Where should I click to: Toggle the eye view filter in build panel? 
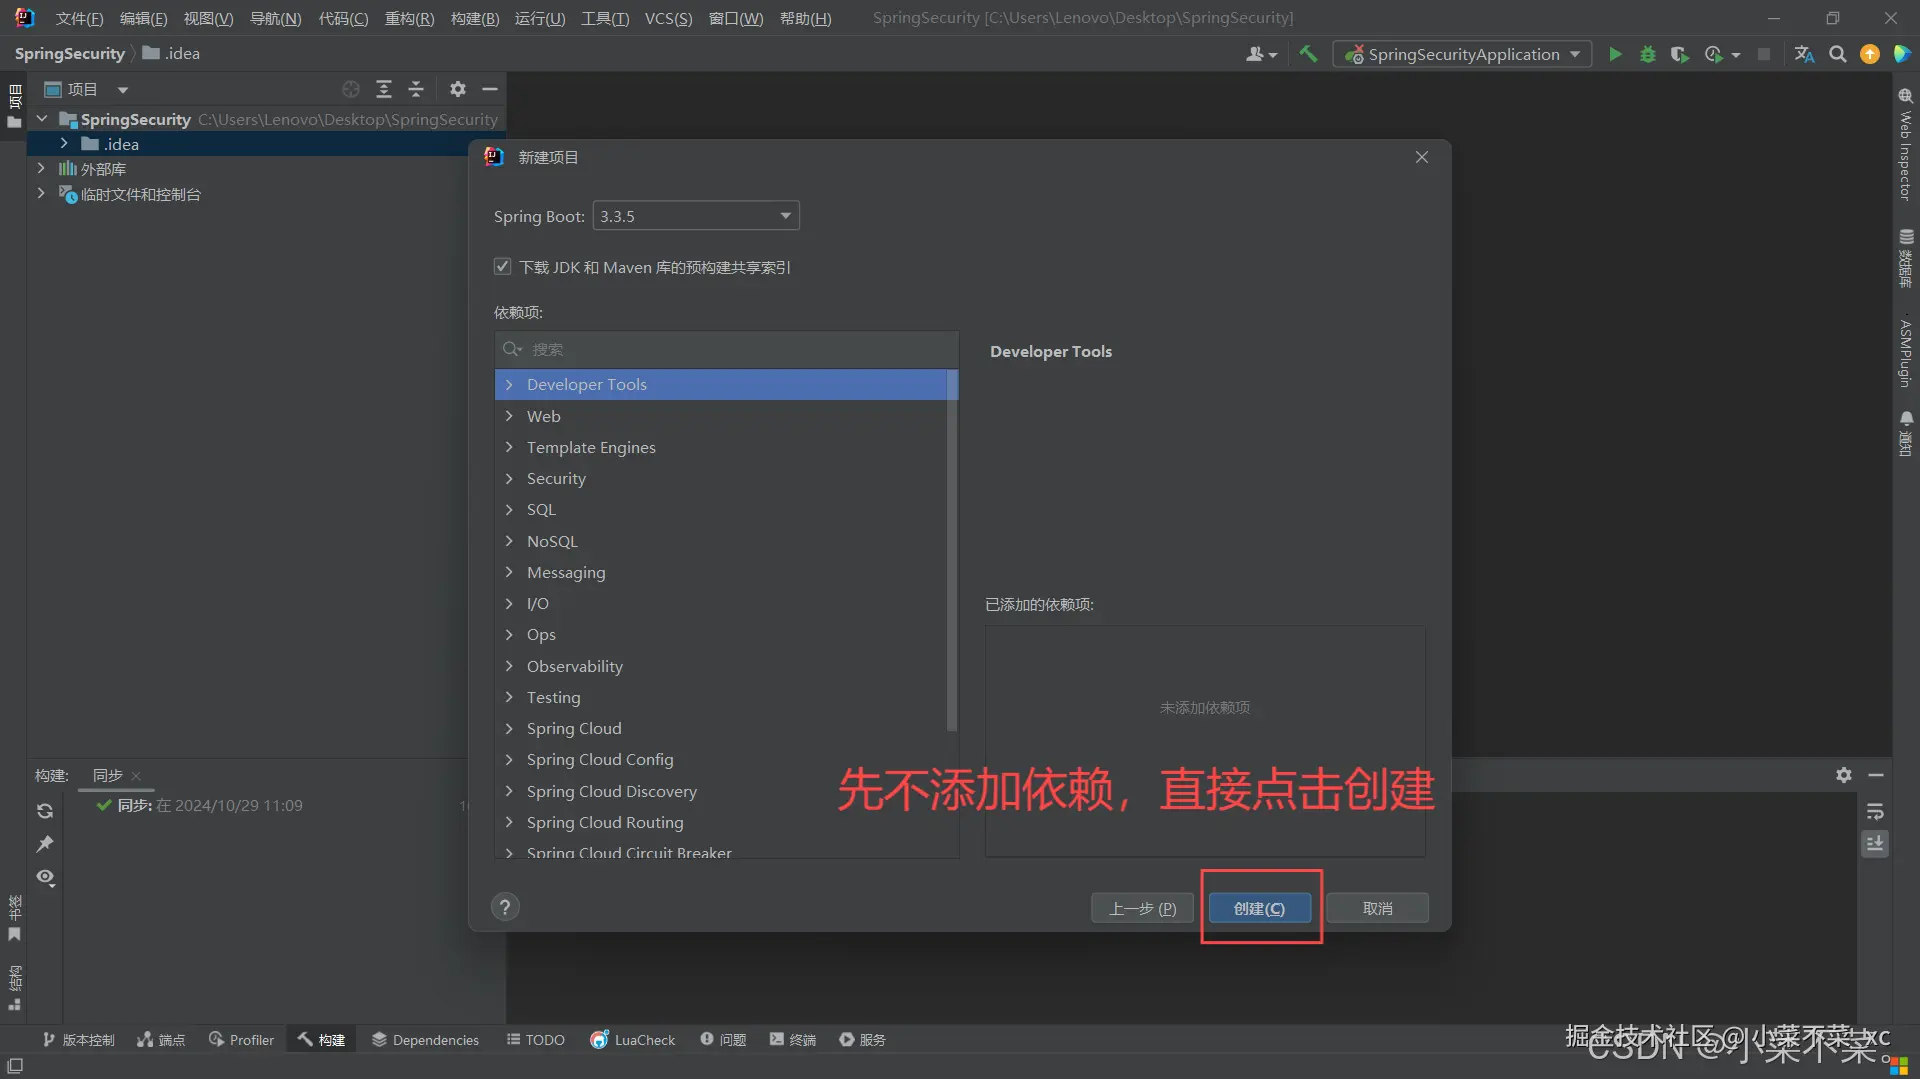pos(45,877)
